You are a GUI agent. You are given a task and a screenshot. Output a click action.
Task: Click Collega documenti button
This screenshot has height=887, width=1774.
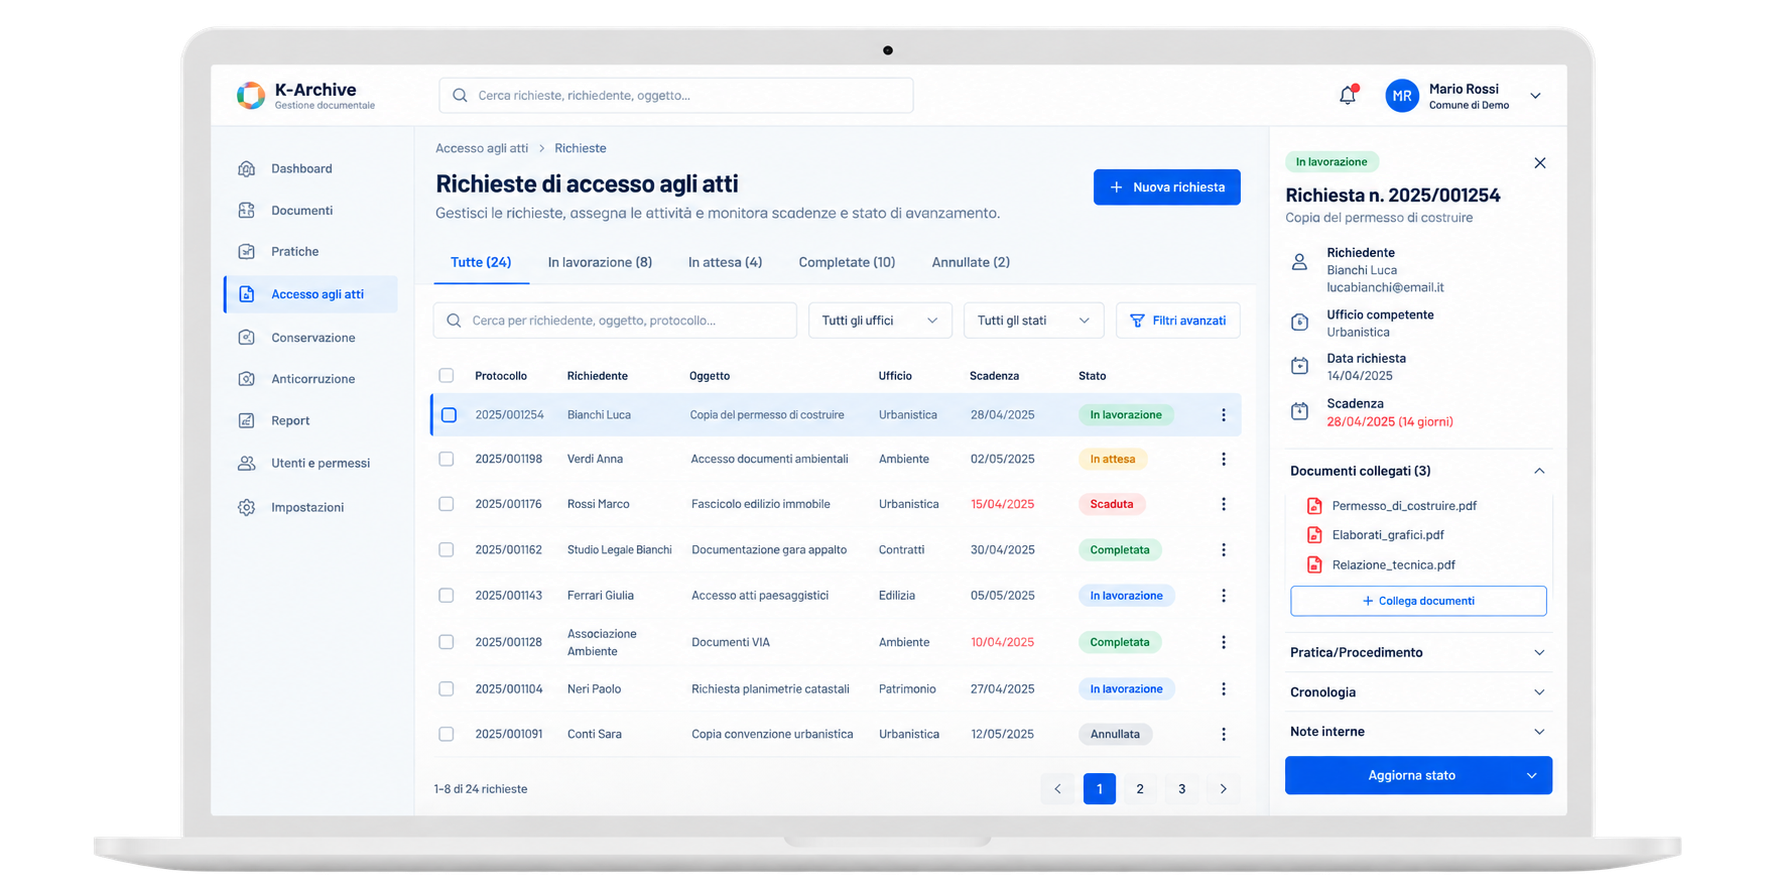tap(1418, 601)
